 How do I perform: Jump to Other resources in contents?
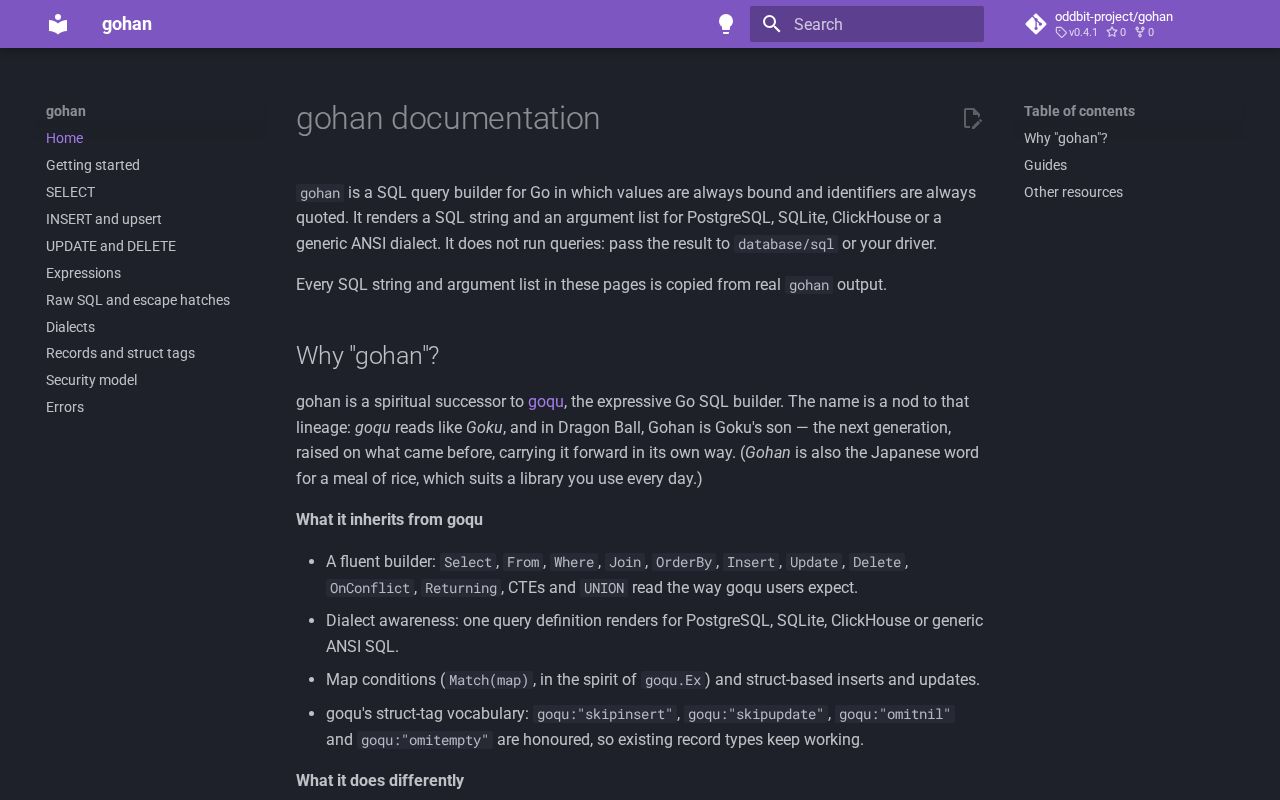pyautogui.click(x=1073, y=192)
